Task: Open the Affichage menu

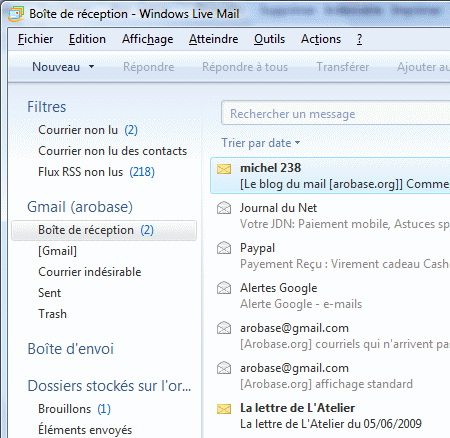Action: pos(147,40)
